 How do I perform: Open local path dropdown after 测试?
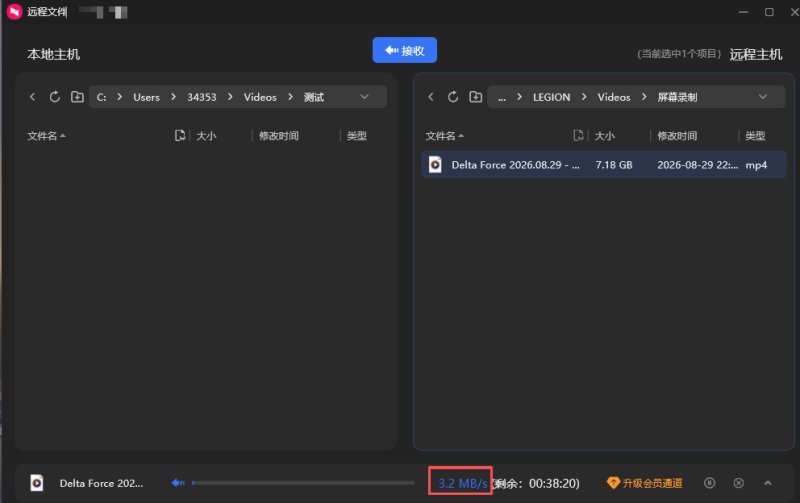click(364, 97)
